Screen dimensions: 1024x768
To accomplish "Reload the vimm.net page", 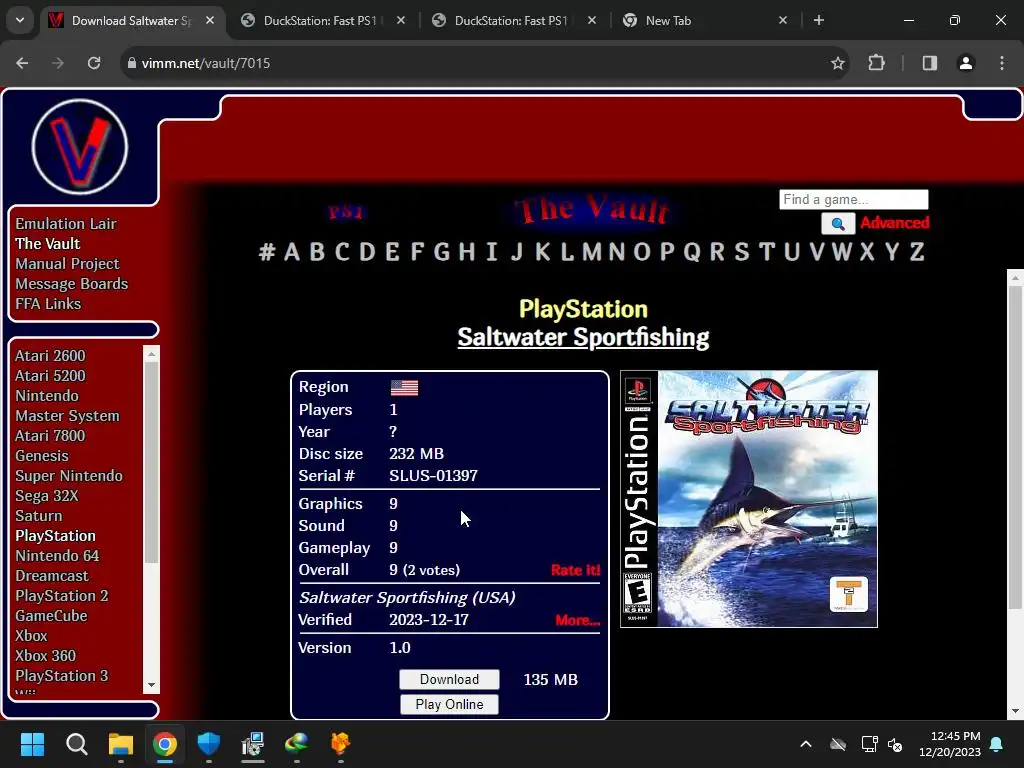I will coord(94,63).
